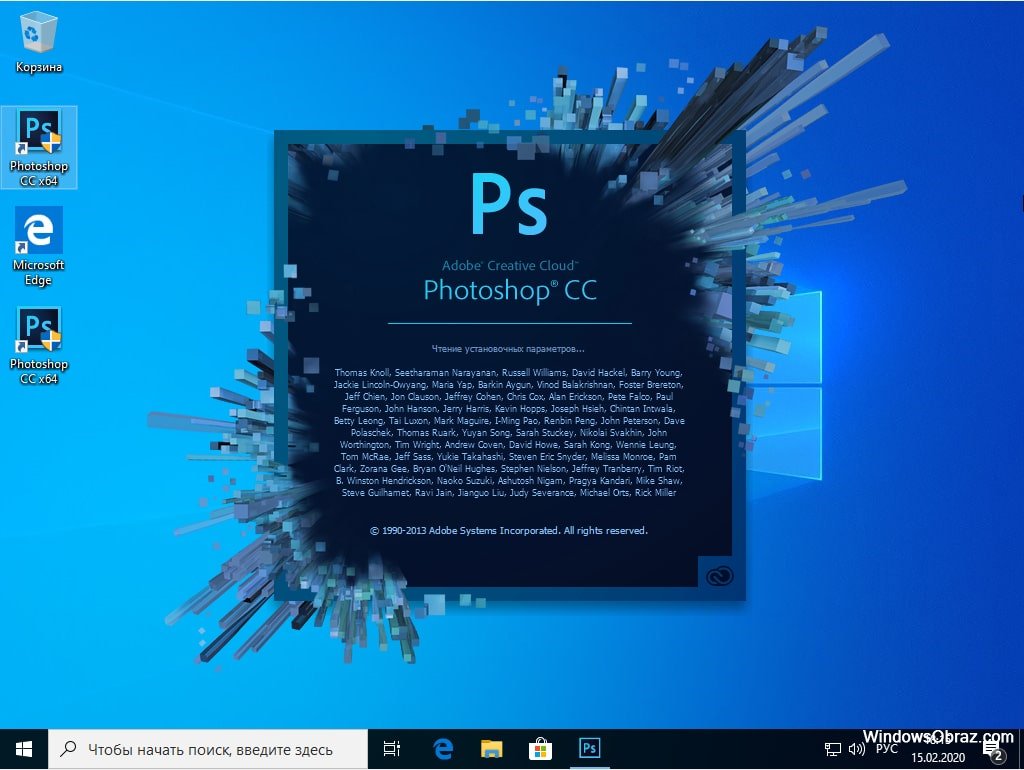Screen dimensions: 1024x770
Task: Open the notification center with 2 alerts
Action: [x=992, y=748]
